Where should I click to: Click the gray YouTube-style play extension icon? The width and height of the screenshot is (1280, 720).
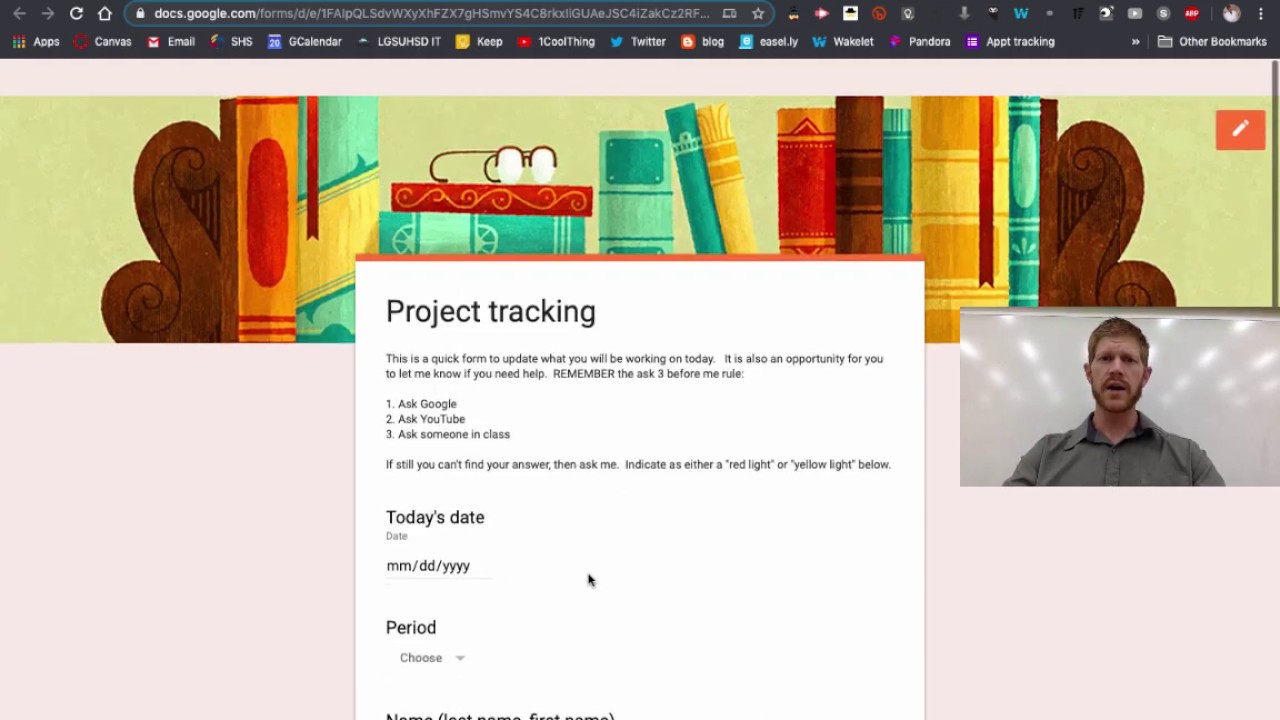[x=1135, y=13]
